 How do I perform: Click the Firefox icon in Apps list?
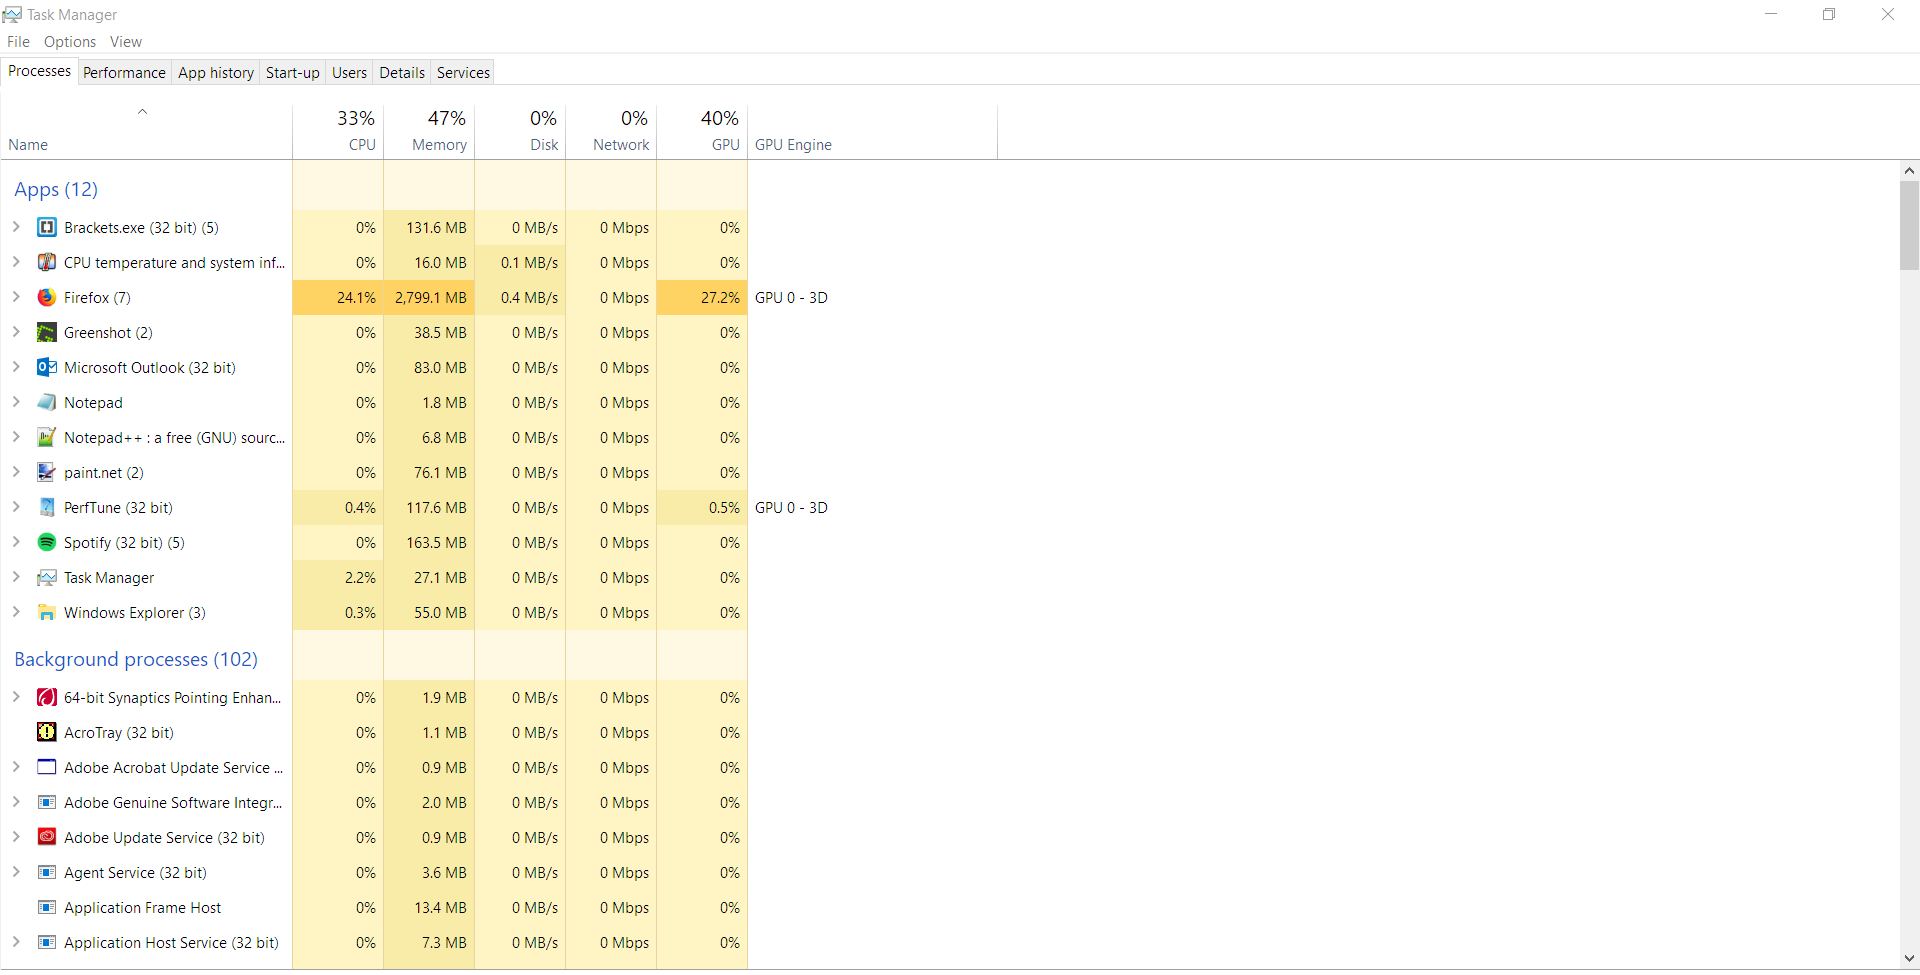(x=46, y=298)
